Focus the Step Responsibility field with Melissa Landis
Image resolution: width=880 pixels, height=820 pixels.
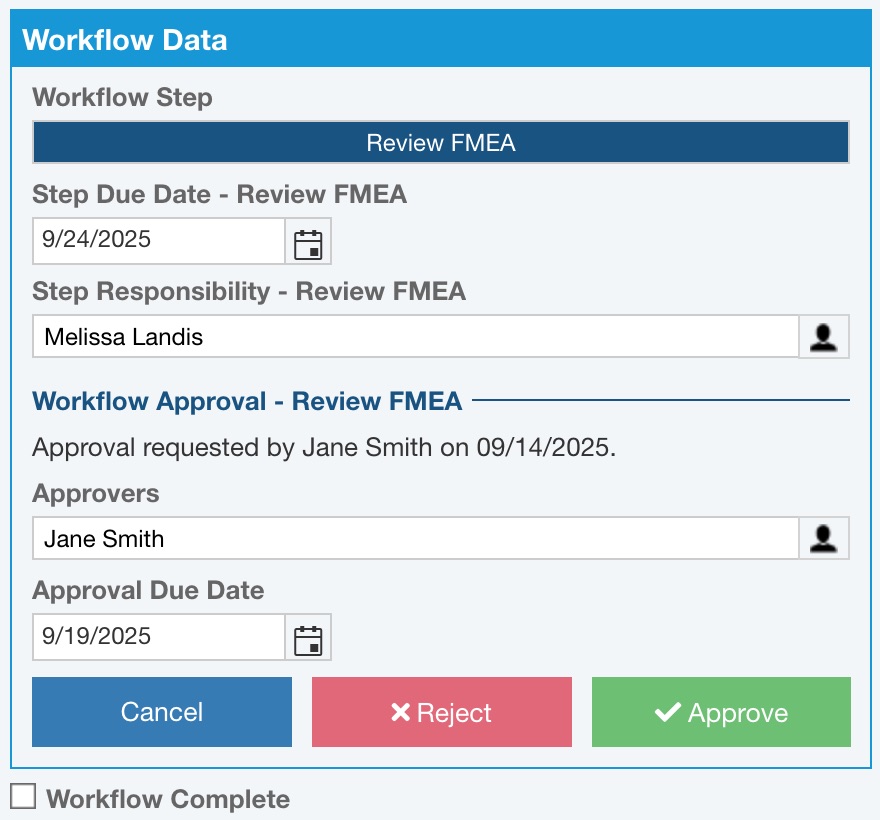coord(414,337)
